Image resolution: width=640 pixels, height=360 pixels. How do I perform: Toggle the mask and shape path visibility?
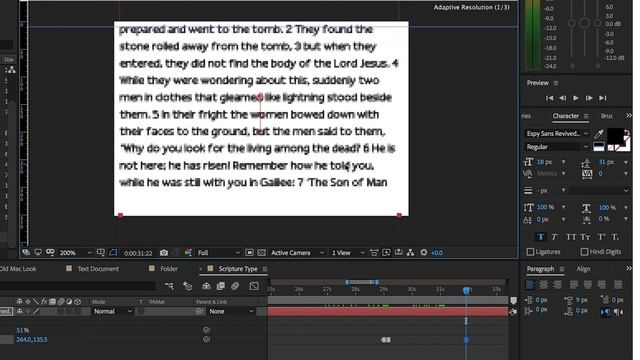pos(113,253)
